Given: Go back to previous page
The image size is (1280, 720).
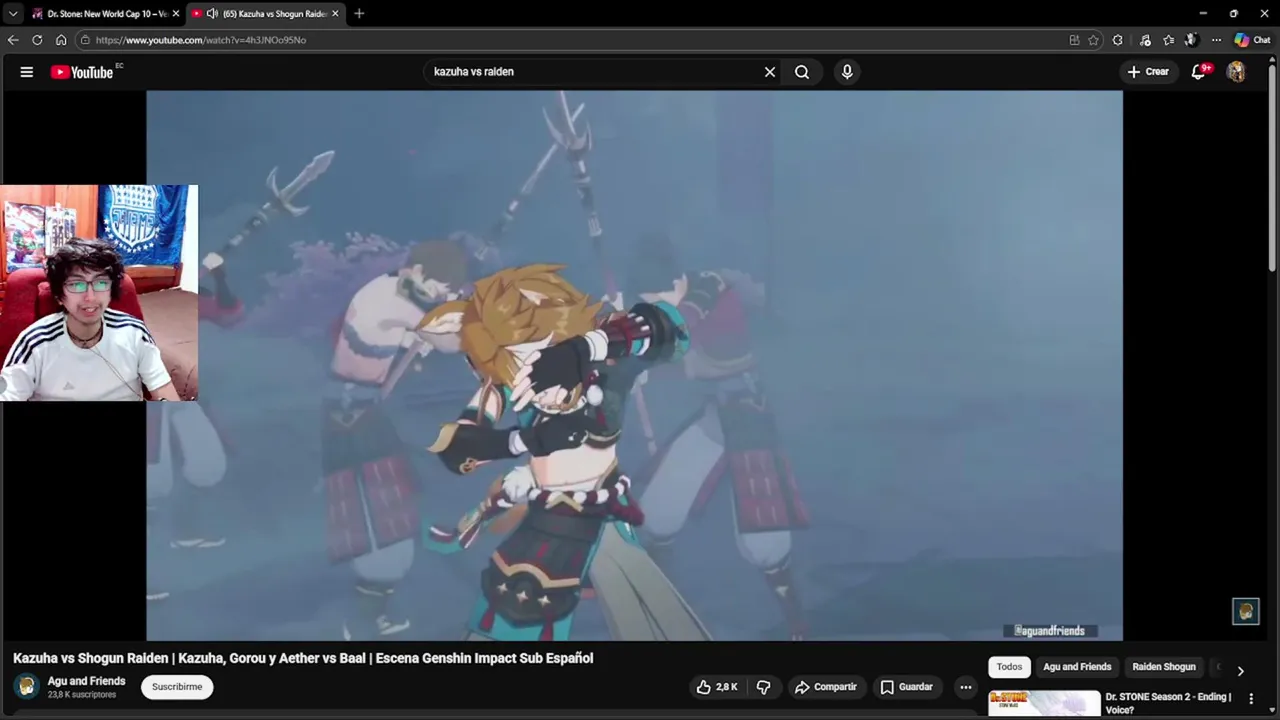Looking at the screenshot, I should click(x=13, y=40).
